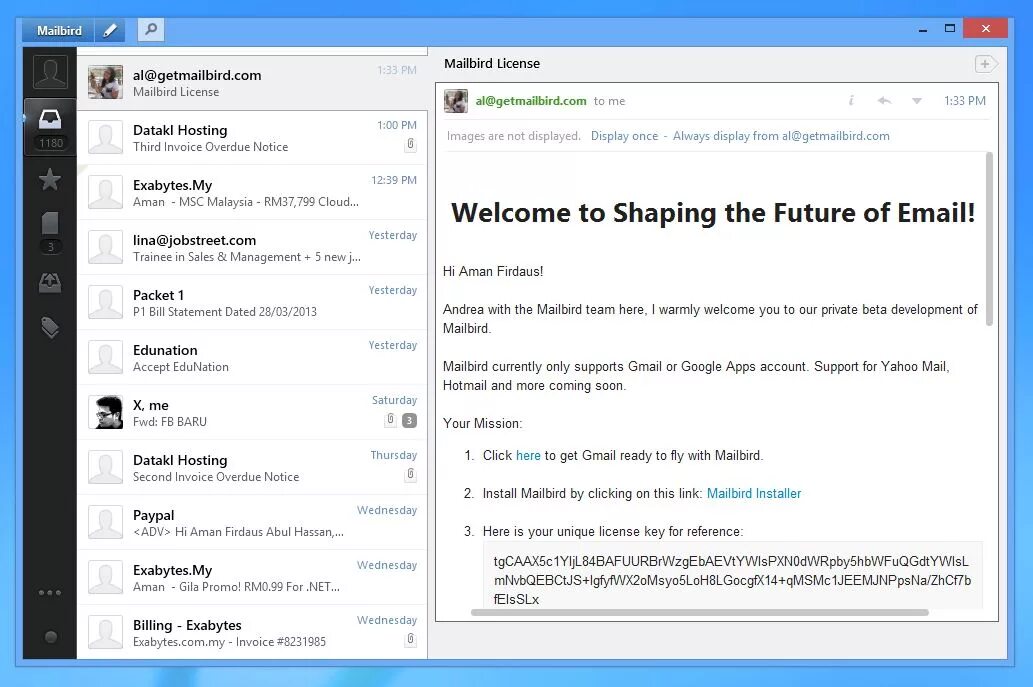Open the Fwd: FB BARU conversation
1033x687 pixels.
click(x=252, y=412)
